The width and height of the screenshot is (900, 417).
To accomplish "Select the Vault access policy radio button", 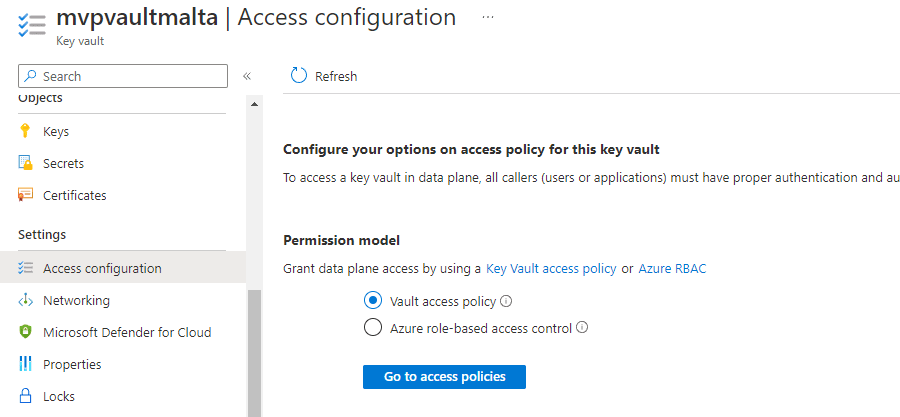I will [x=373, y=300].
